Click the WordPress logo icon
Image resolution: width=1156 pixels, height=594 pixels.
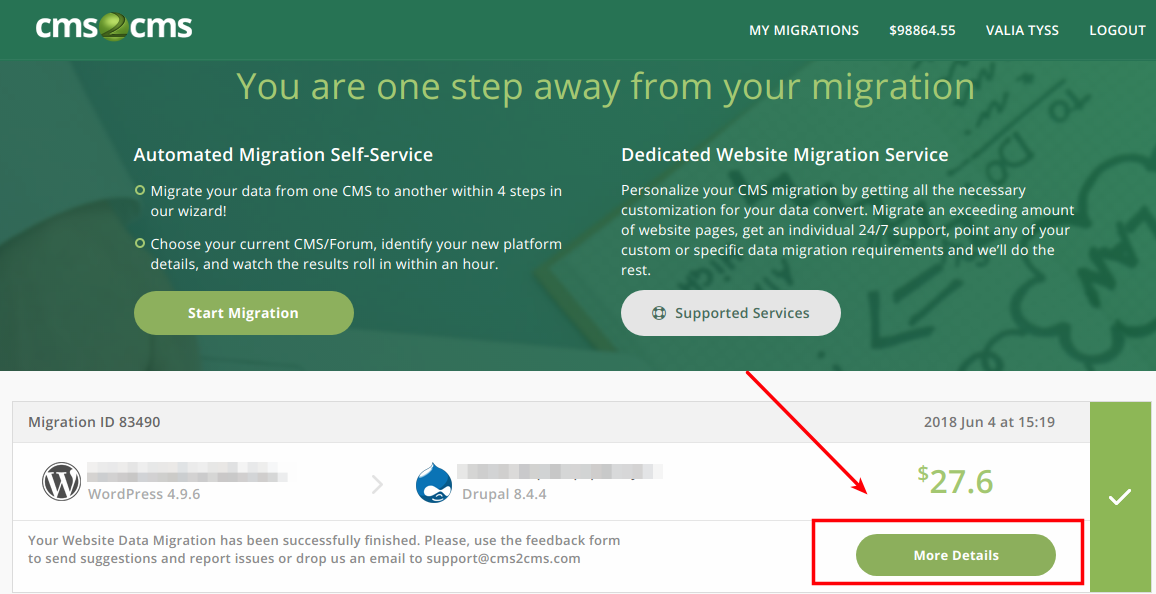61,481
